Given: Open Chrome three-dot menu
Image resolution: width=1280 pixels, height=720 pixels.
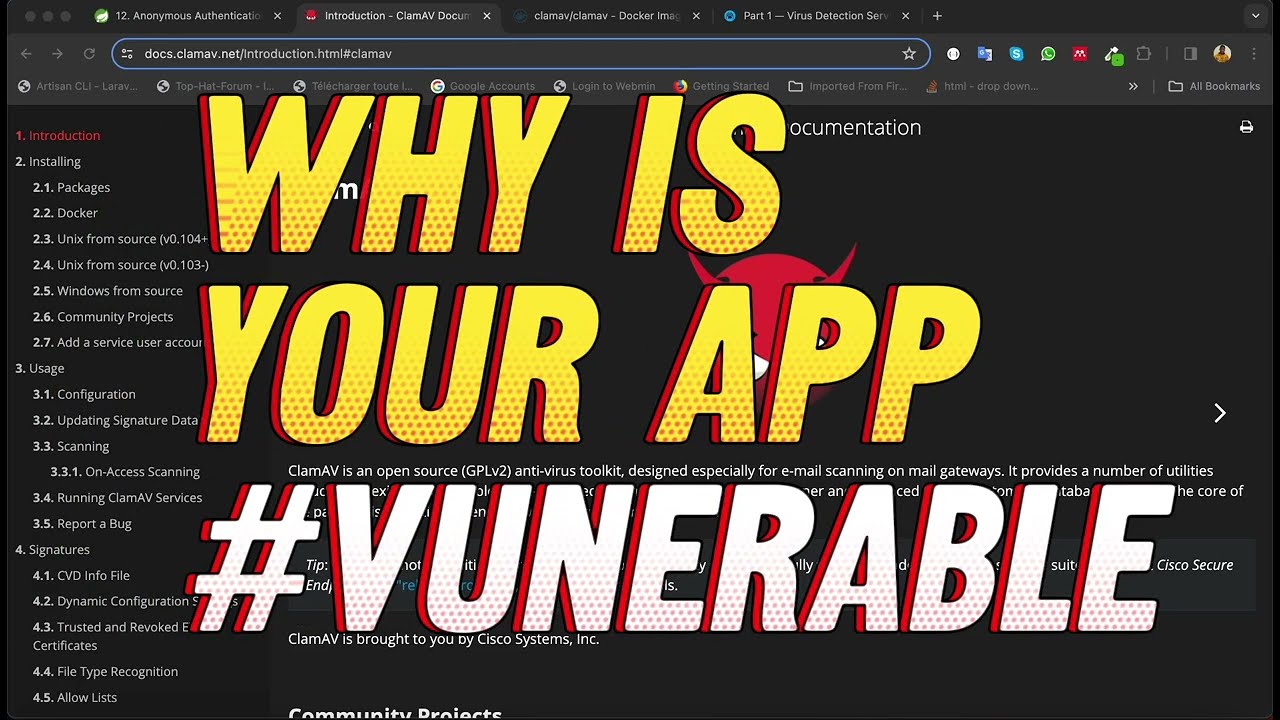Looking at the screenshot, I should [x=1254, y=54].
